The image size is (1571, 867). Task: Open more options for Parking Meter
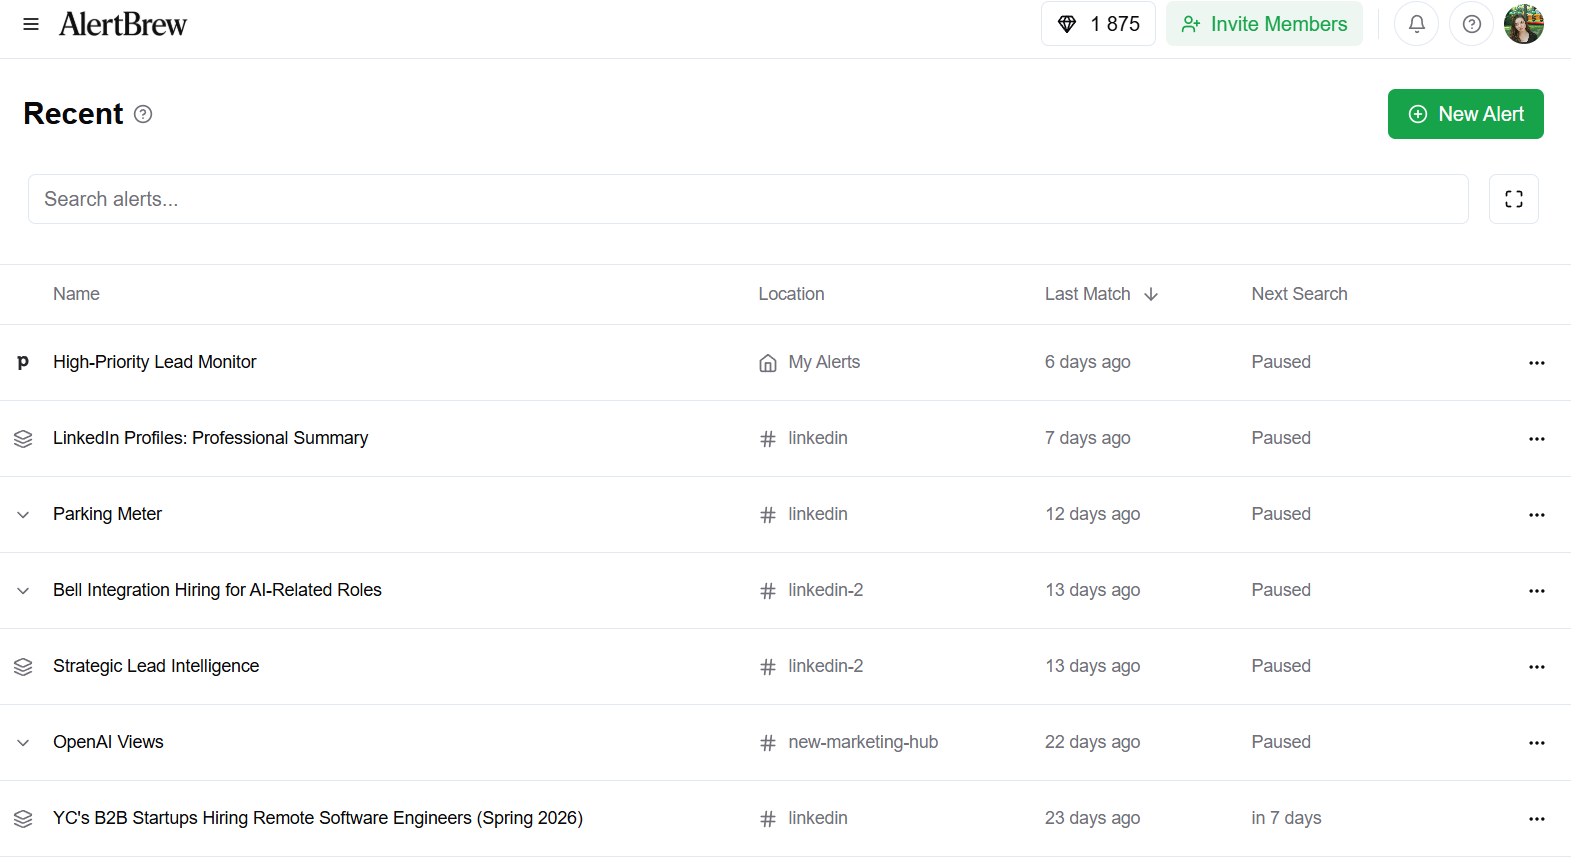click(x=1537, y=515)
